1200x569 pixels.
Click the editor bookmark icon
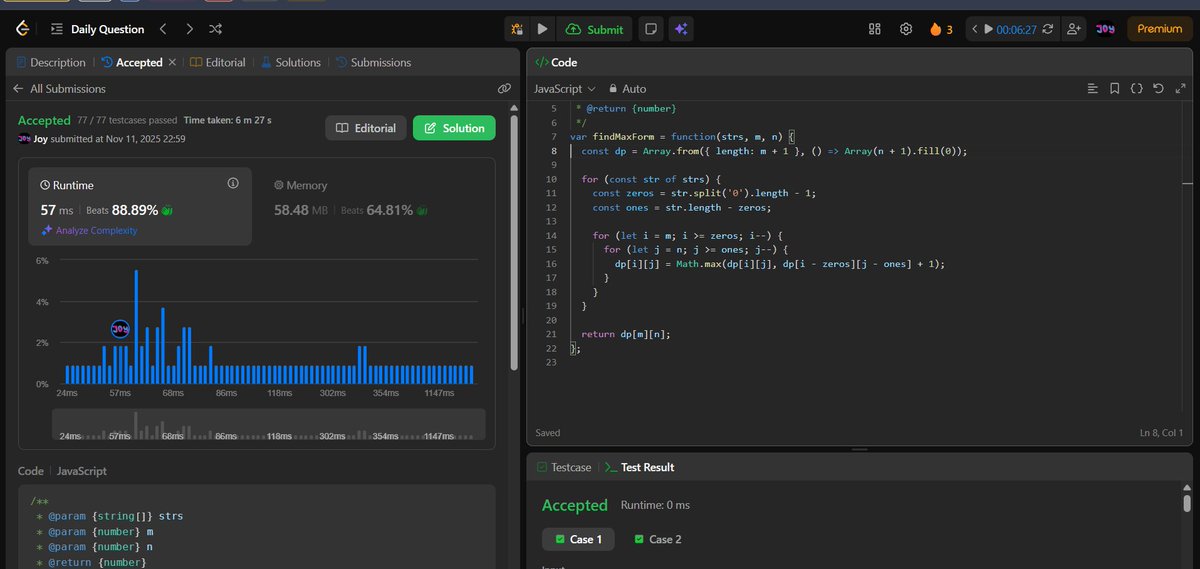(x=1115, y=89)
